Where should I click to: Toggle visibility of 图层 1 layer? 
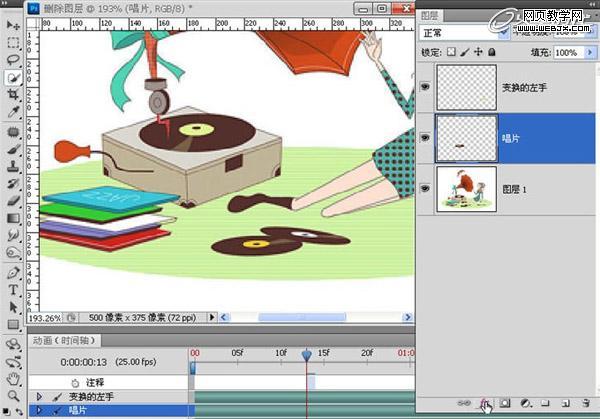[x=426, y=187]
